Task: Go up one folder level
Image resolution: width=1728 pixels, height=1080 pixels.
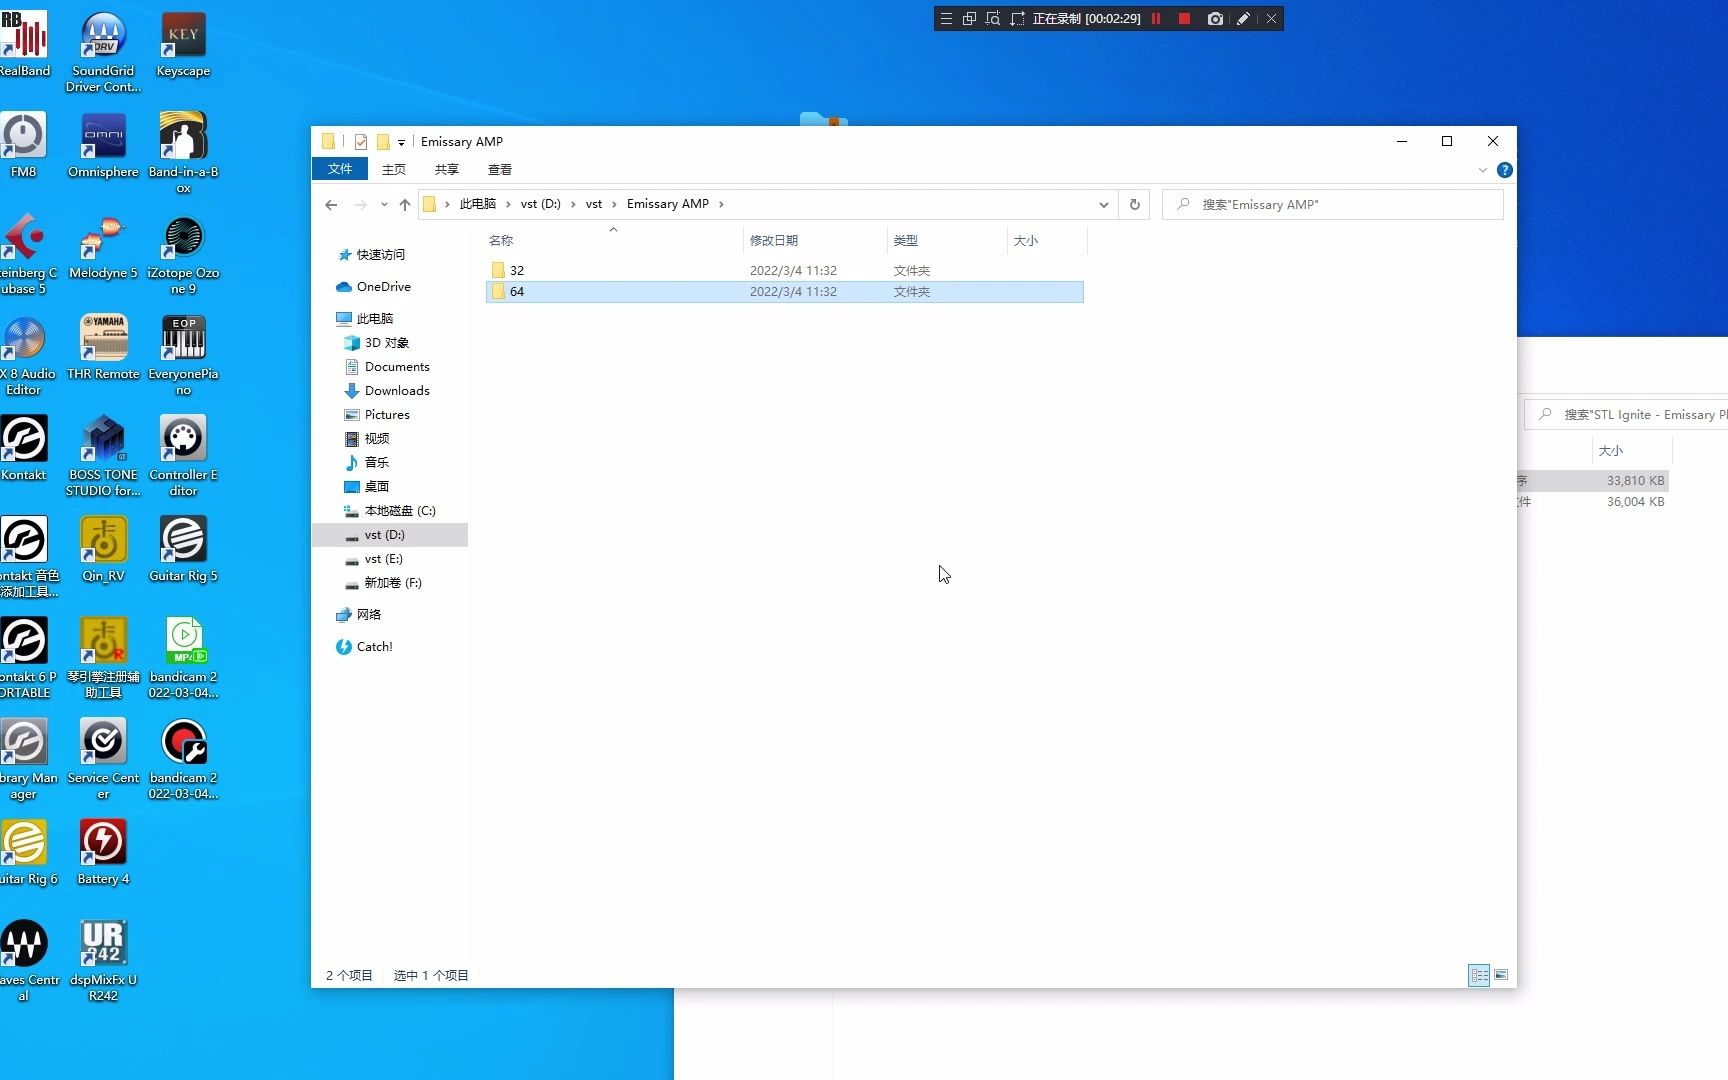Action: (x=405, y=205)
